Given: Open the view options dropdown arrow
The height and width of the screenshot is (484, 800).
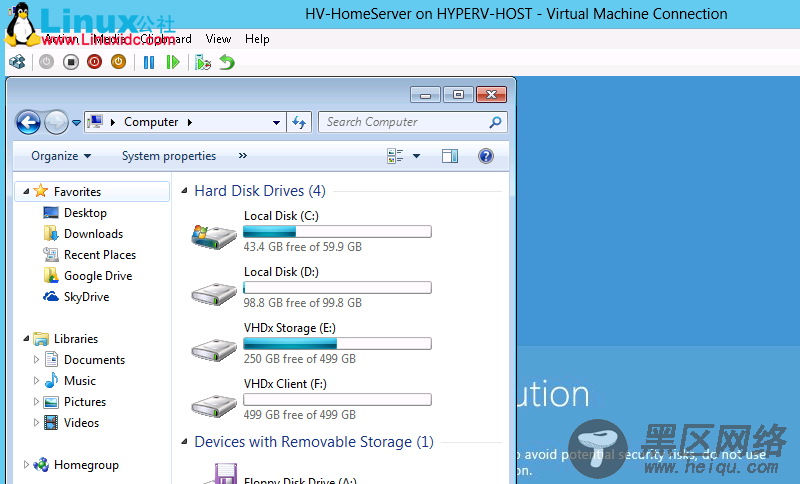Looking at the screenshot, I should pyautogui.click(x=416, y=156).
